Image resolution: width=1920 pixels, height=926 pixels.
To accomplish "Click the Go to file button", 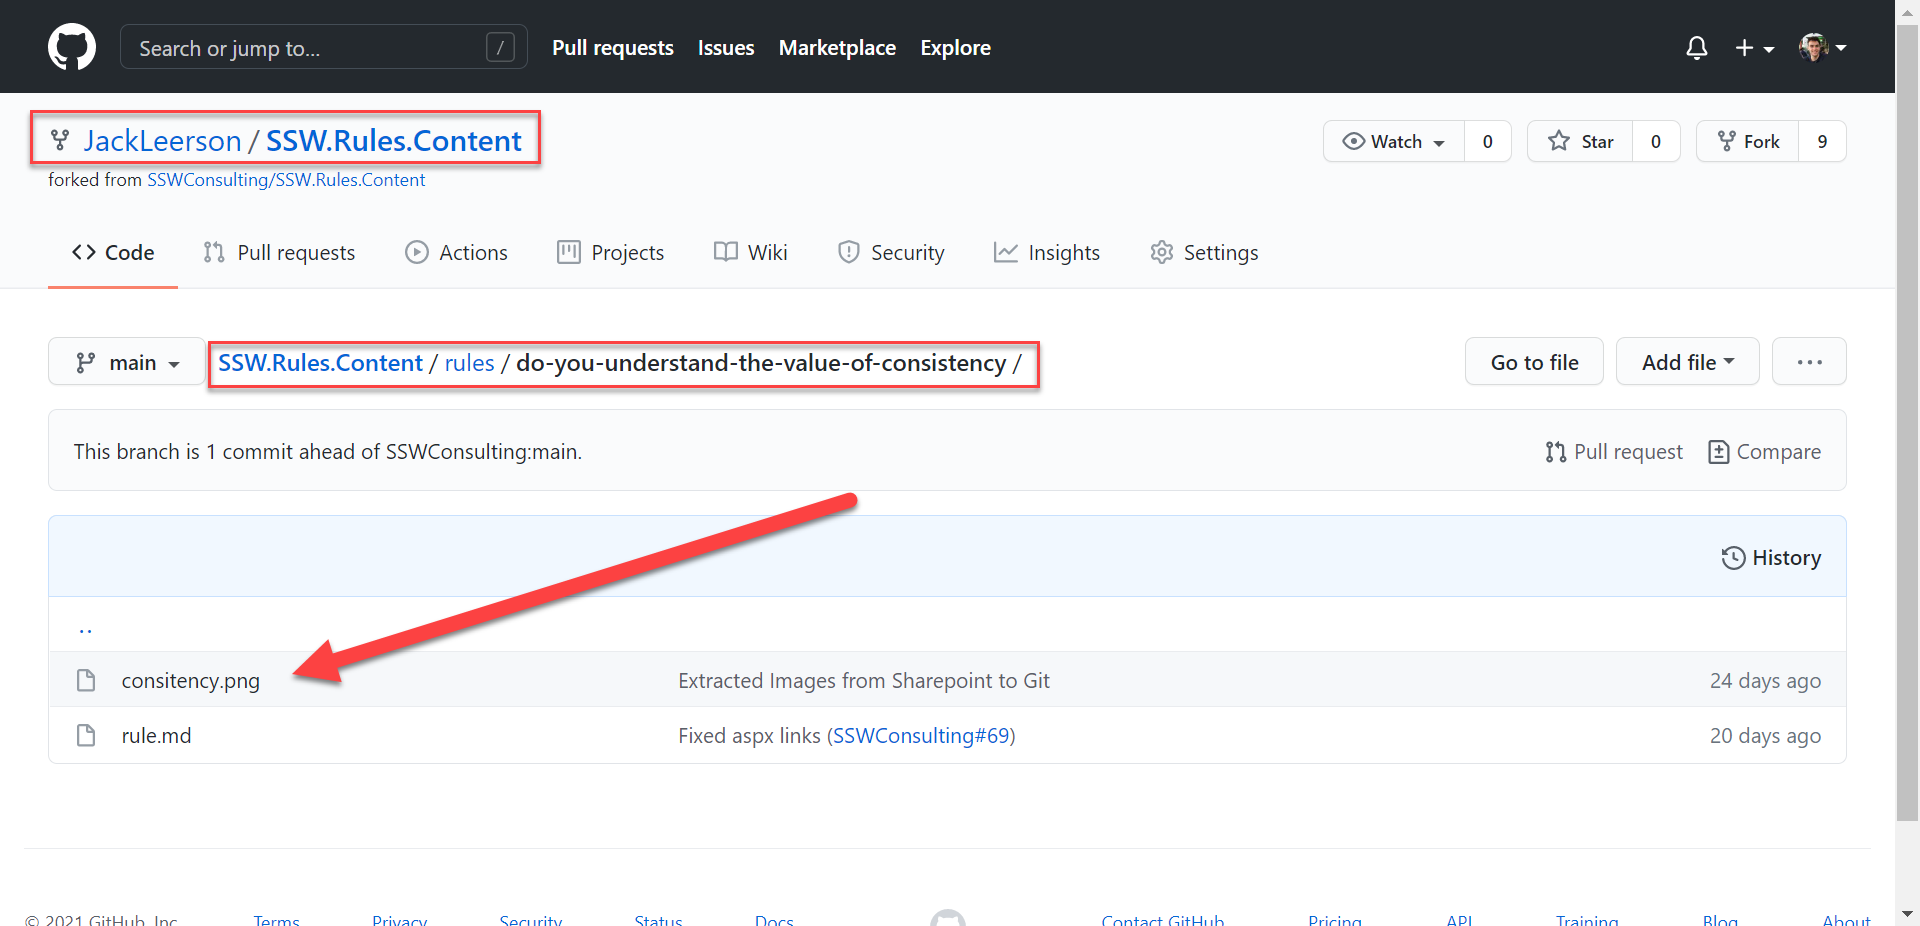I will coord(1534,362).
